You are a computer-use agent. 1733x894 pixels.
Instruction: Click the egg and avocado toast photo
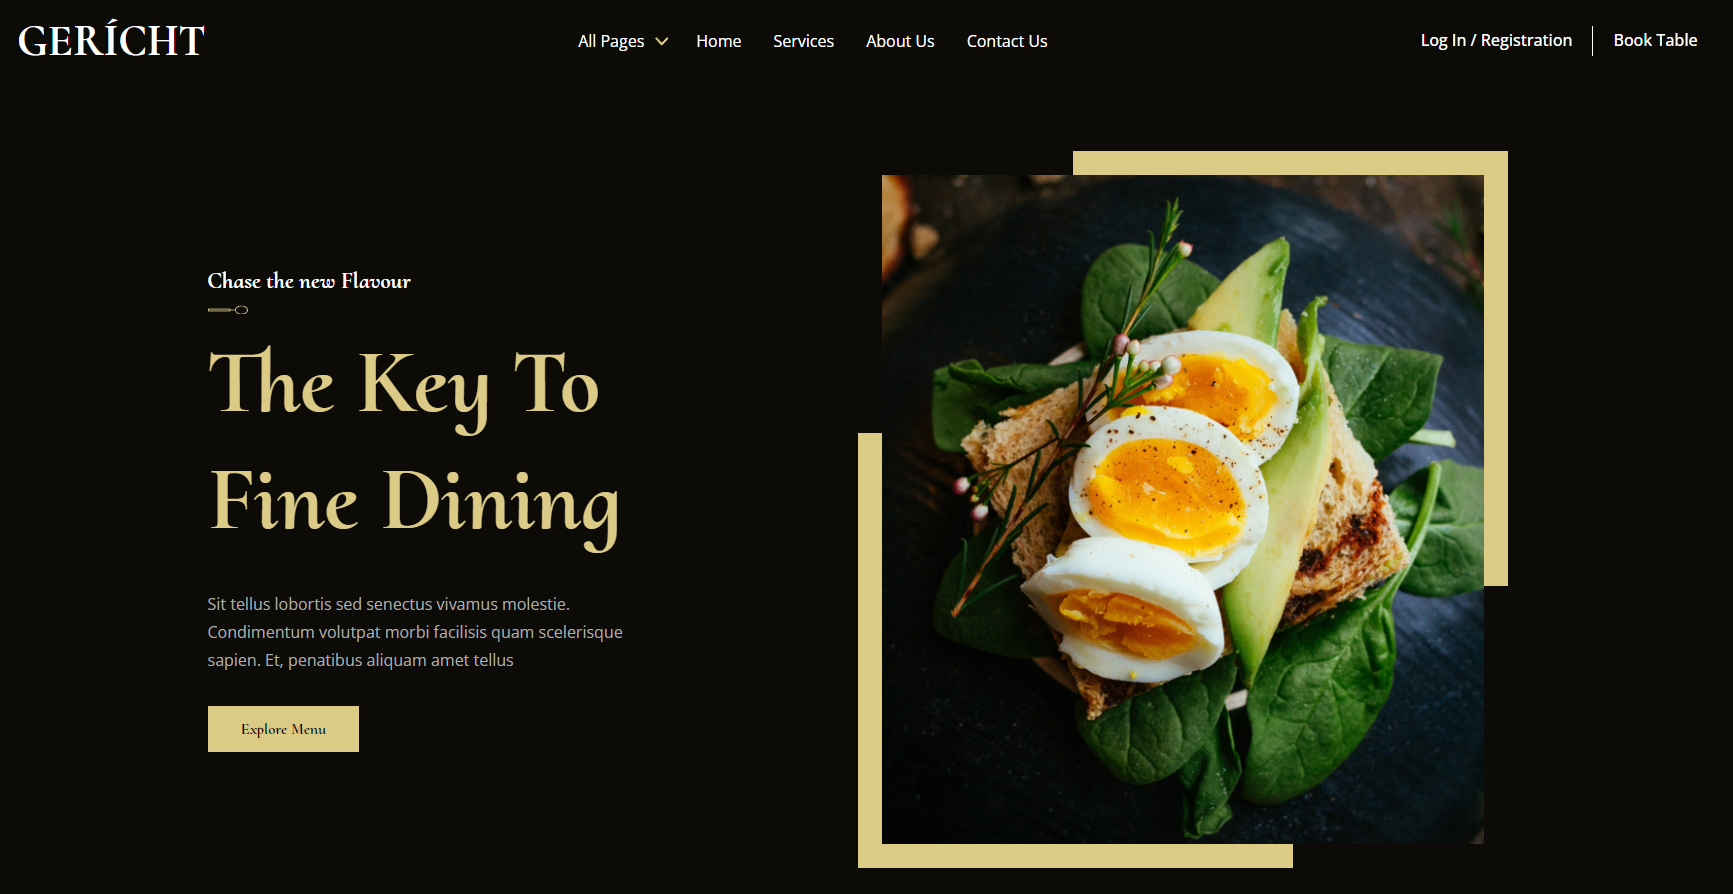pyautogui.click(x=1182, y=509)
